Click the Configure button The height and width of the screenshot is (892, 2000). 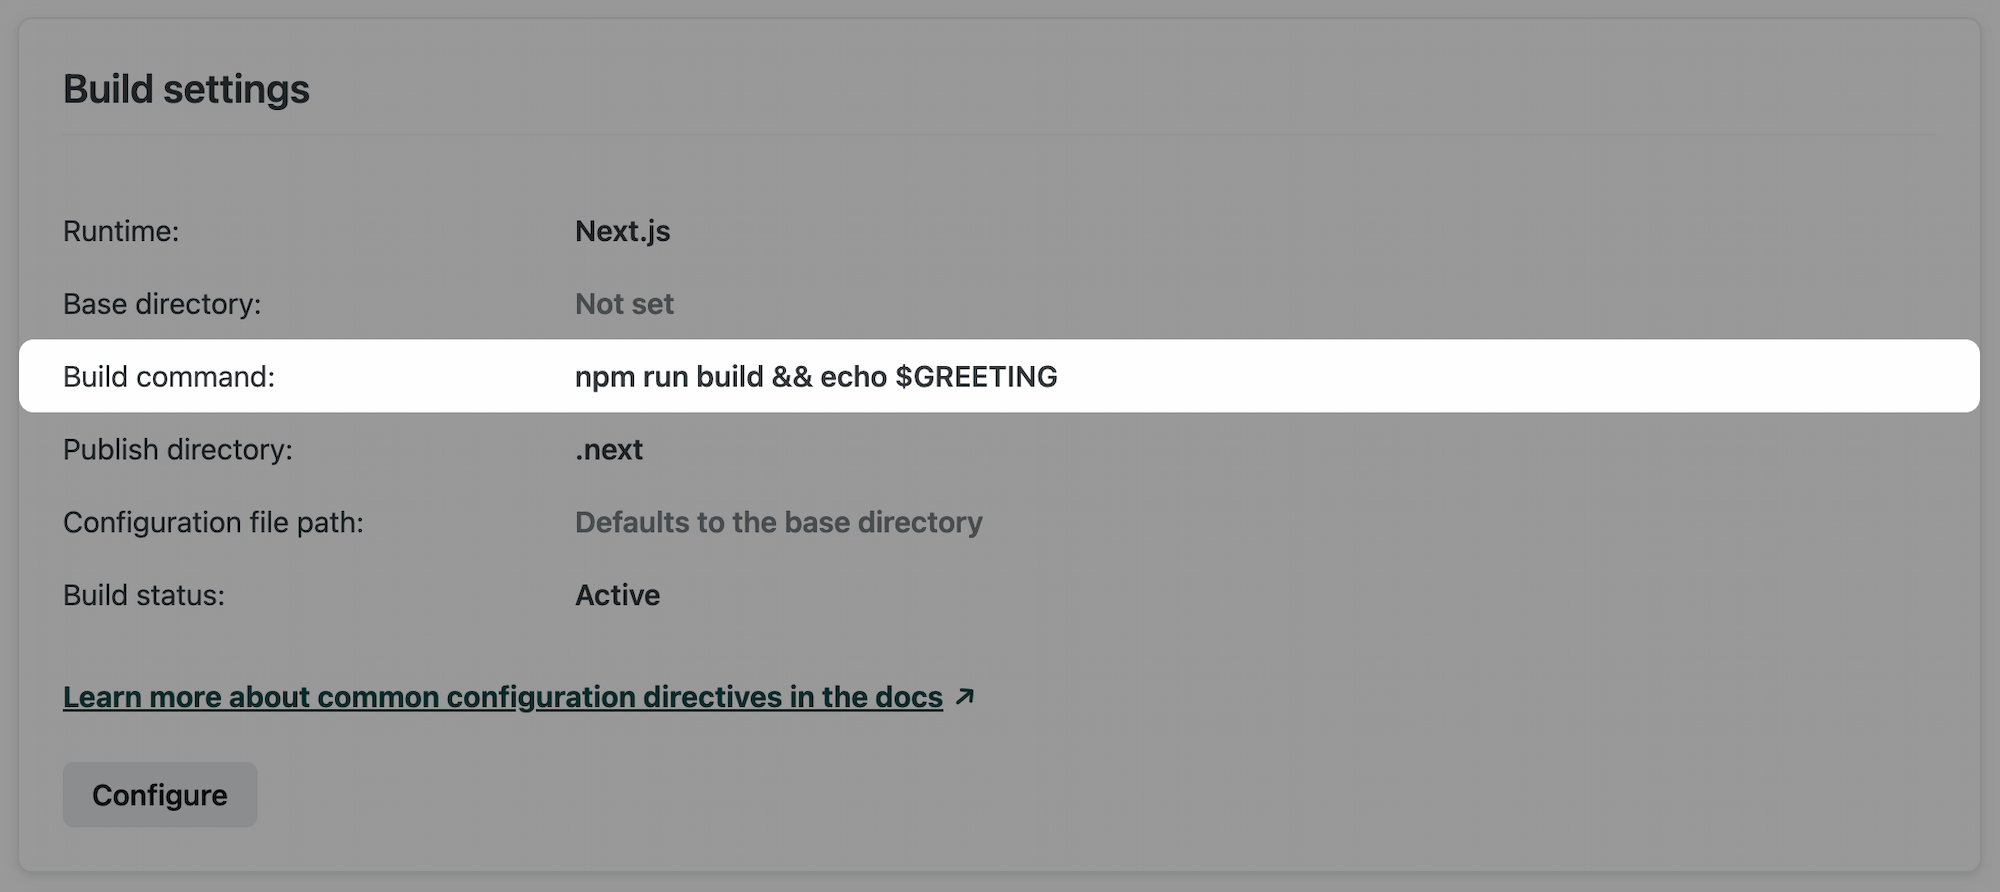[159, 794]
